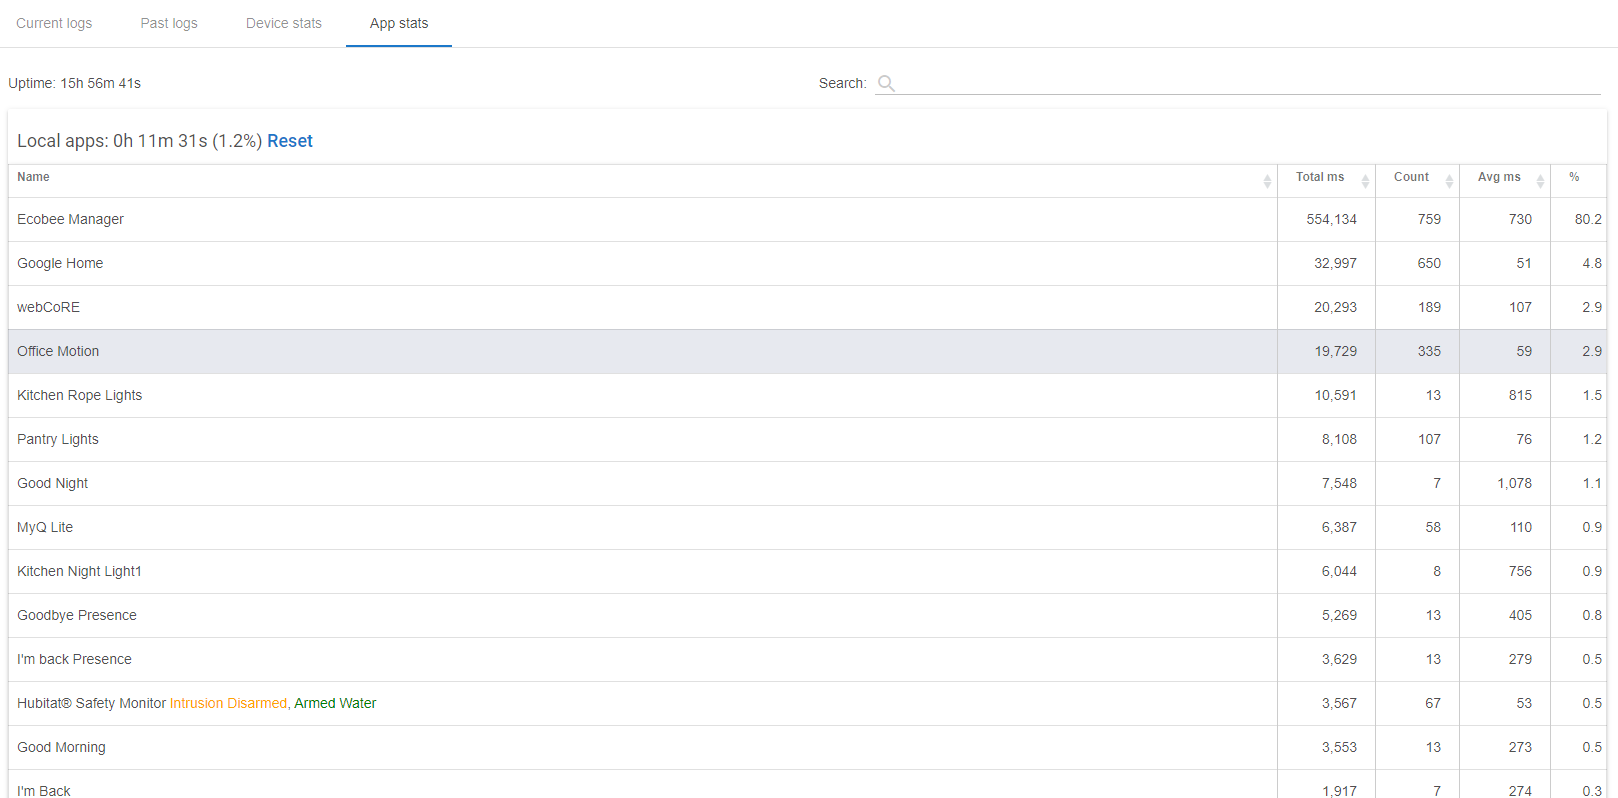
Task: Select the Office Motion row
Action: tap(808, 351)
